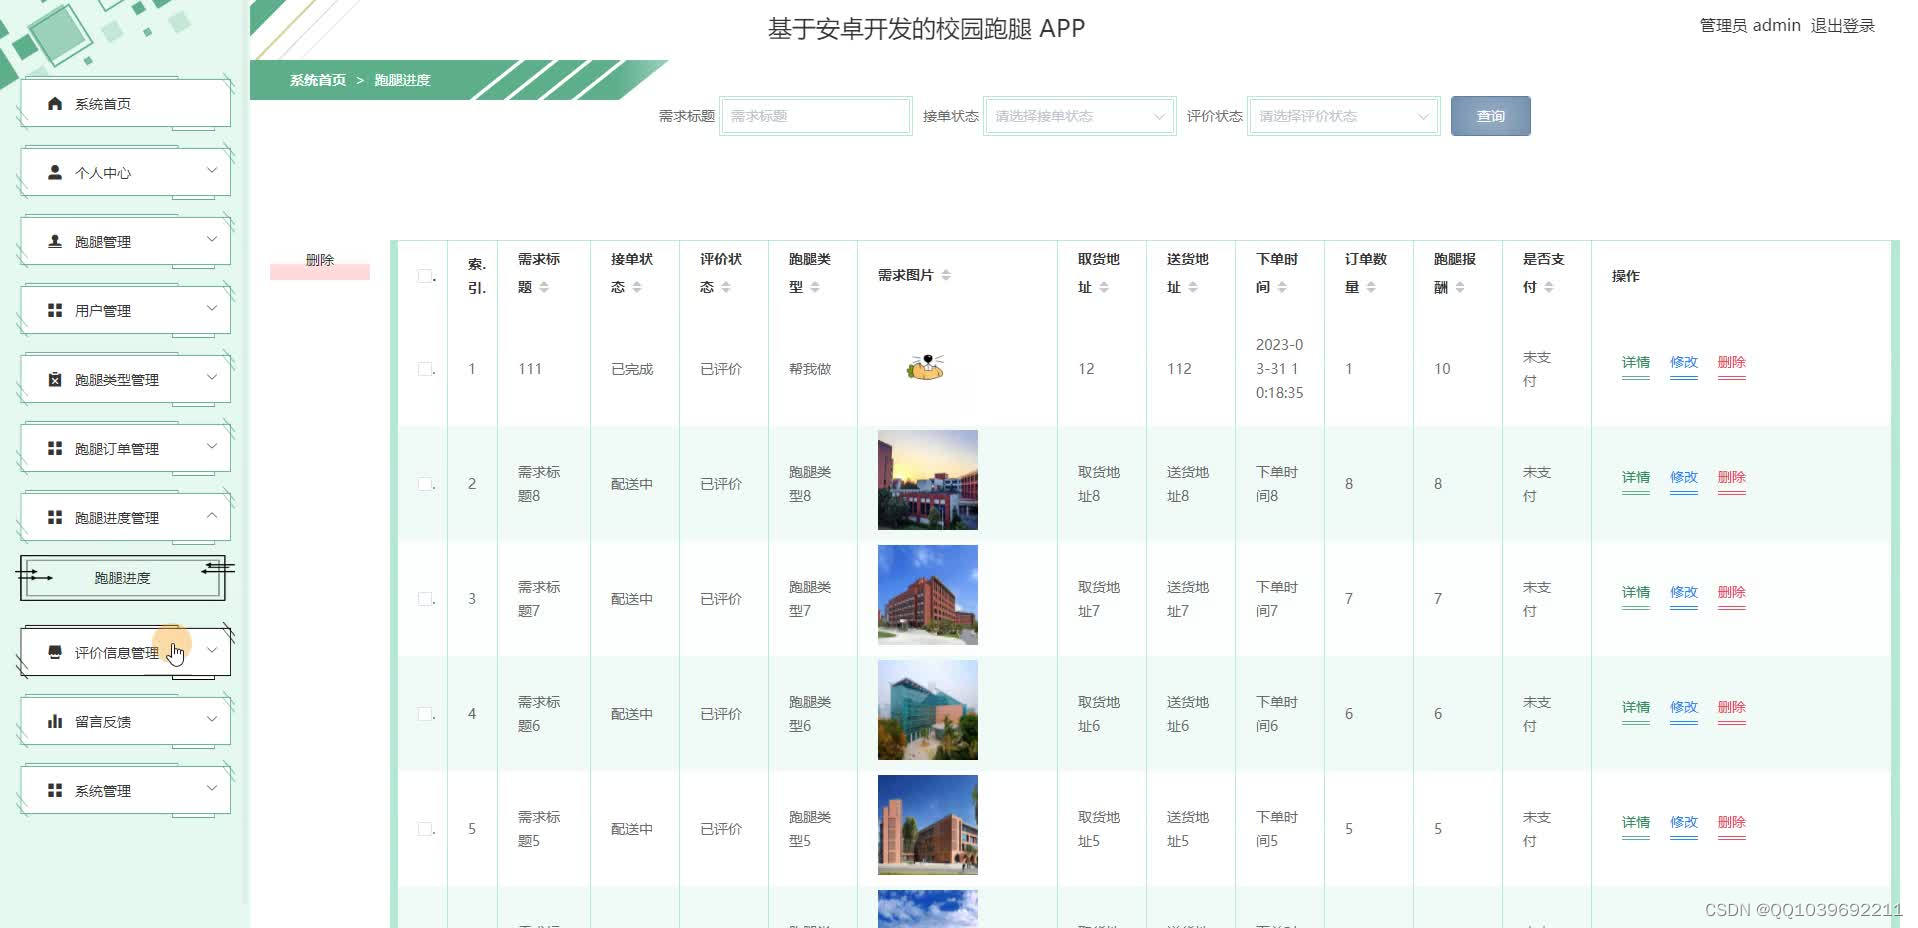The image size is (1918, 928).
Task: Click the 需求标题 search input field
Action: point(816,116)
